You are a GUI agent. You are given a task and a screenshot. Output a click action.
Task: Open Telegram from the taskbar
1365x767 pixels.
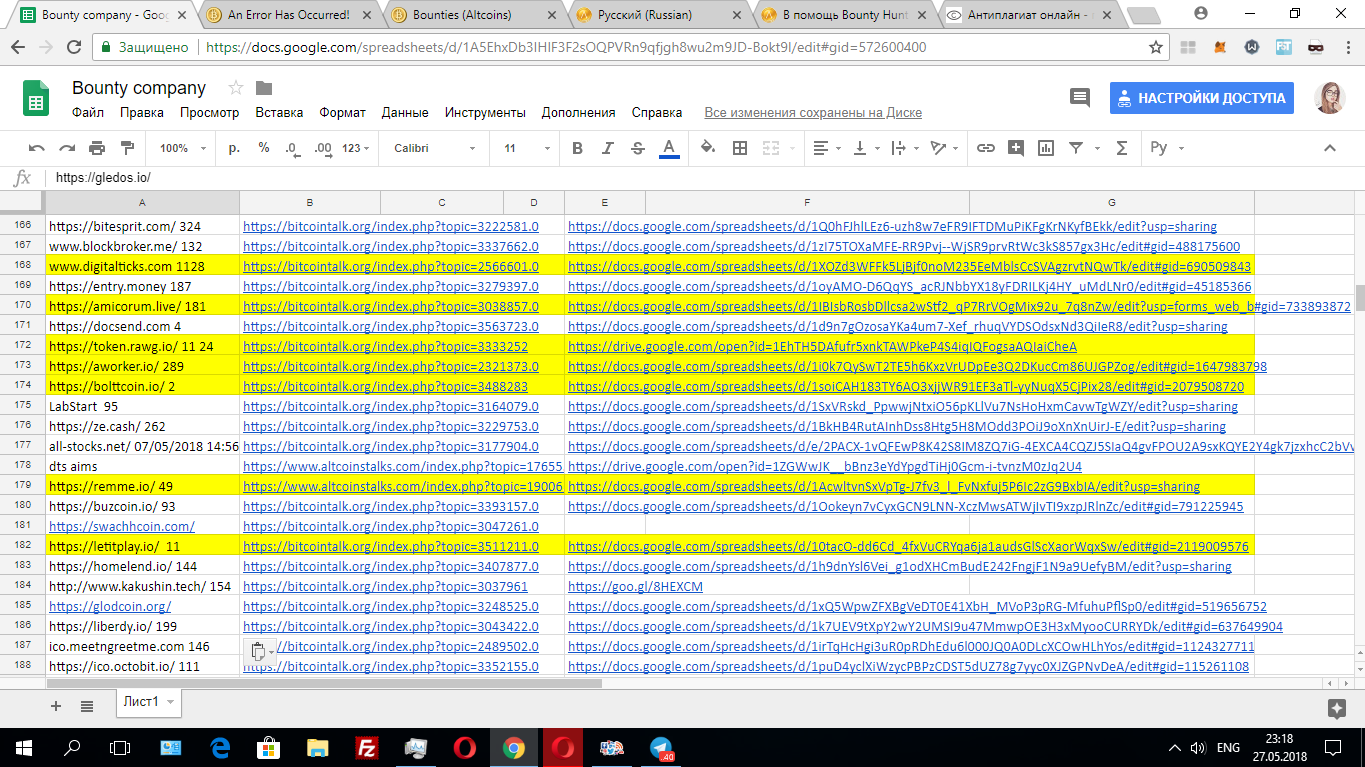[x=661, y=747]
